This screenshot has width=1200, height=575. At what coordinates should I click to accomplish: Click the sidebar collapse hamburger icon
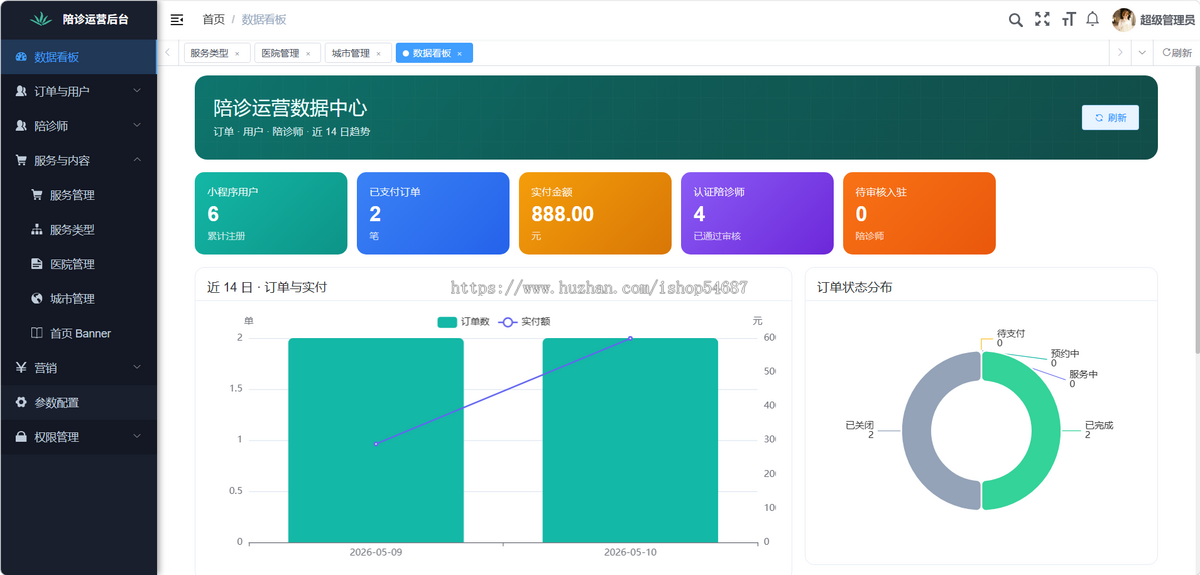pos(177,19)
